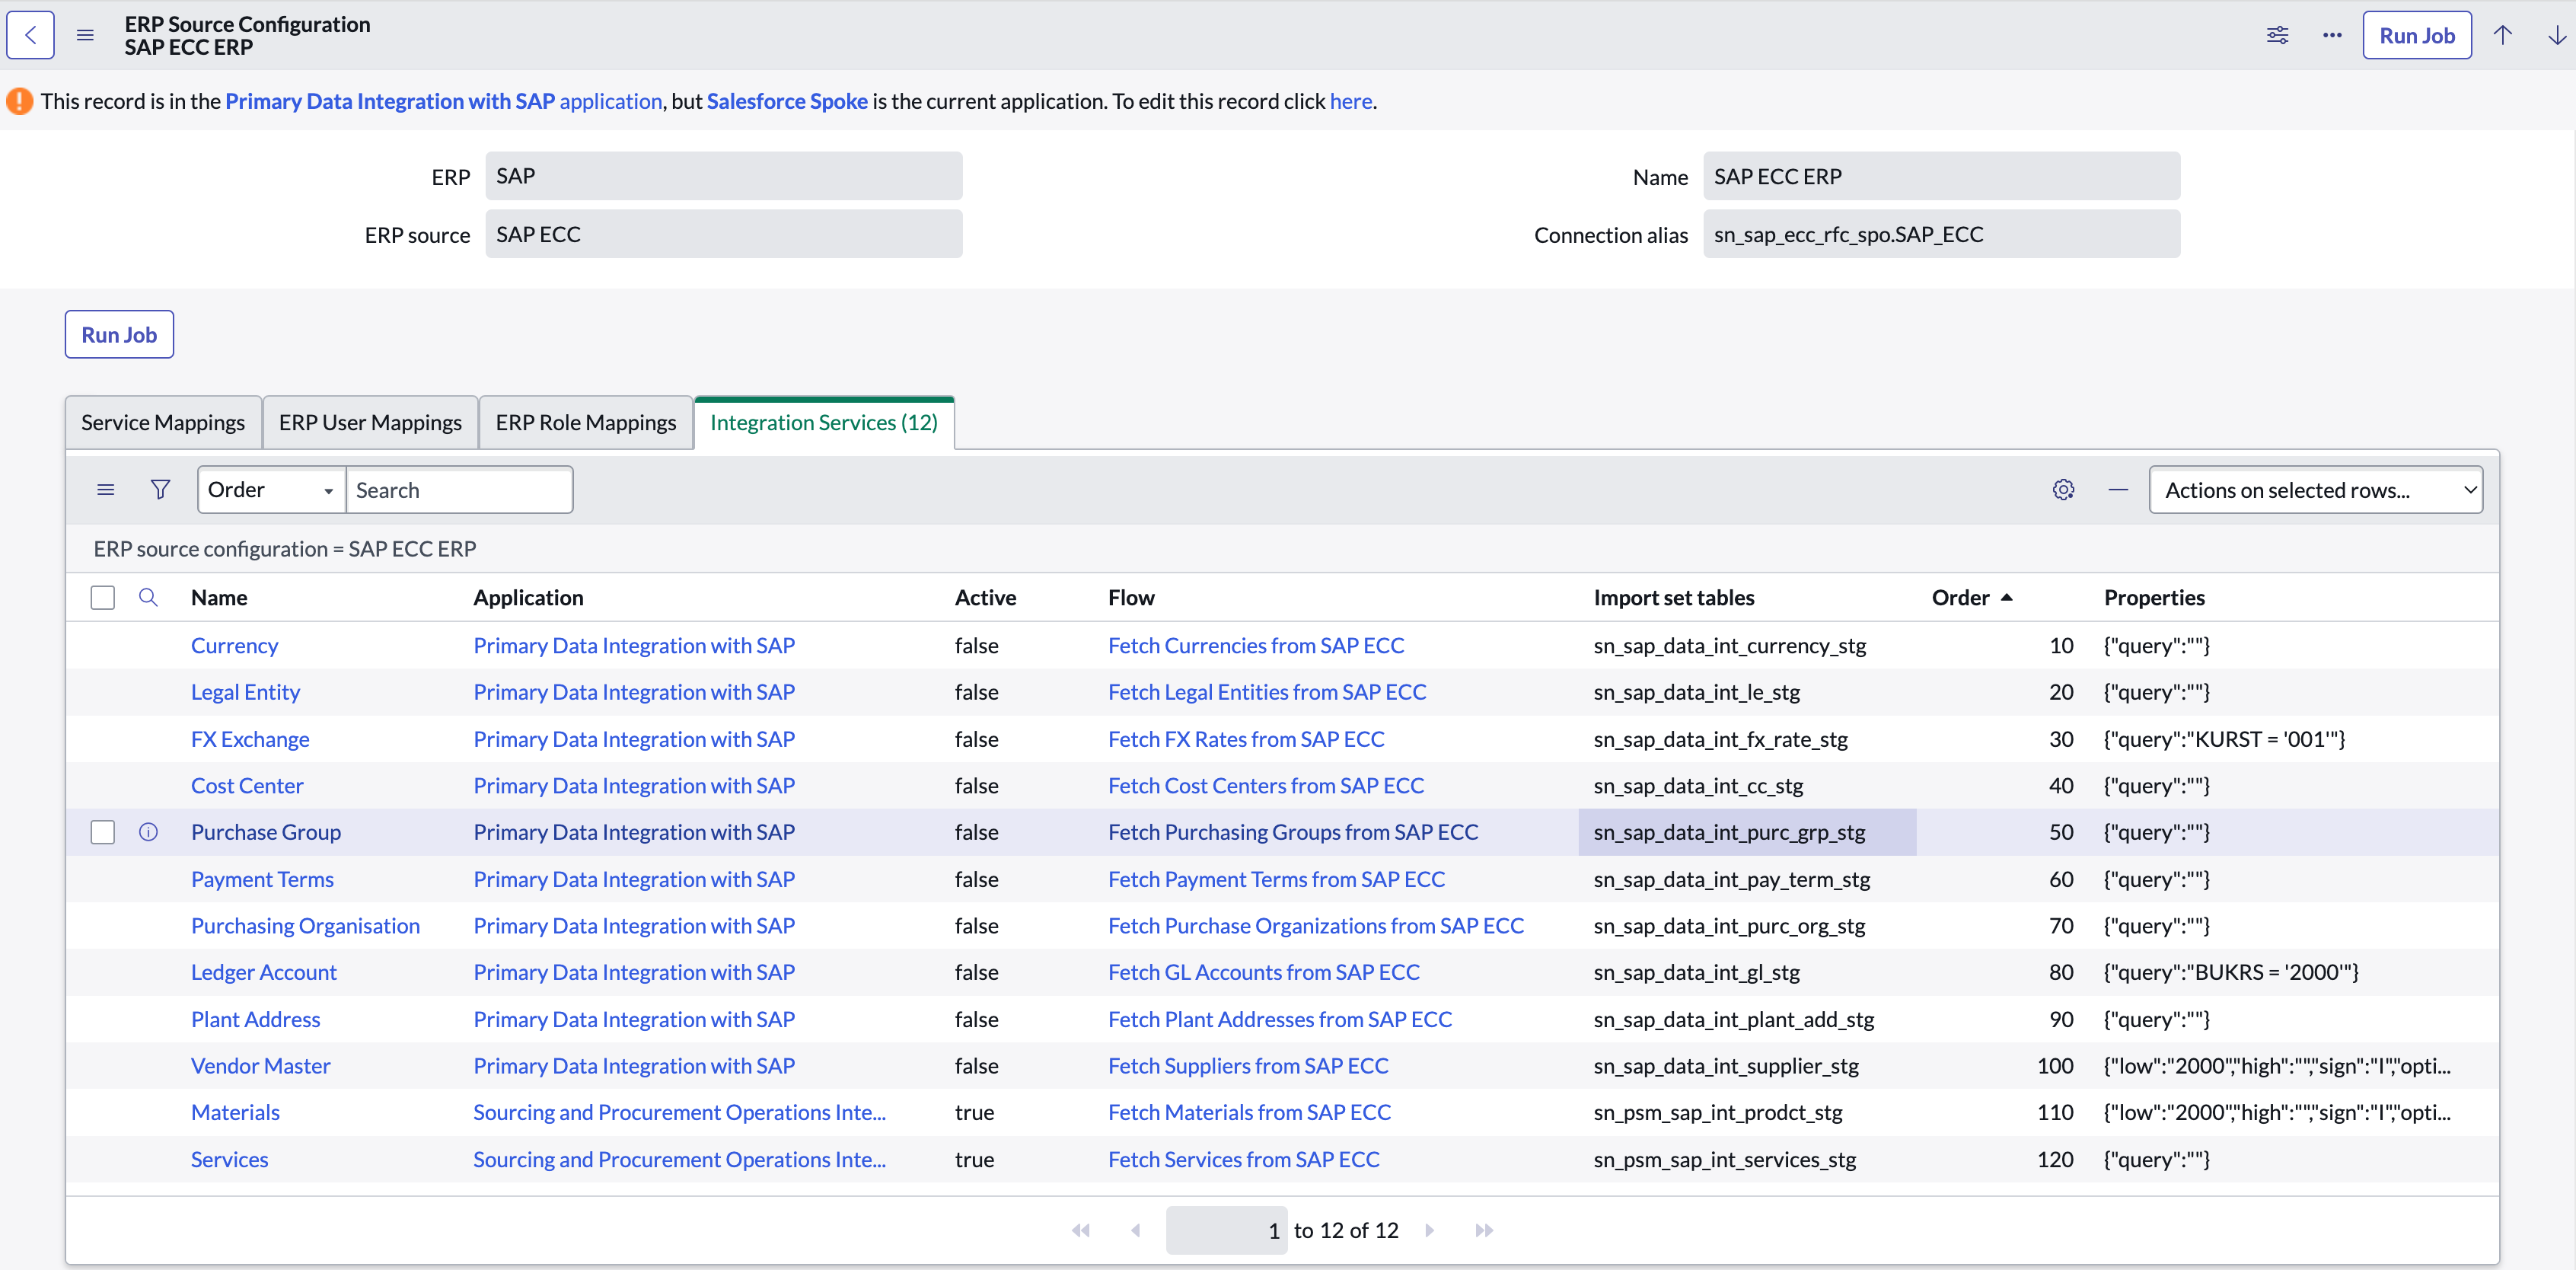Sort by Import set tables column header
Screen dimensions: 2576x1270
coord(1674,597)
